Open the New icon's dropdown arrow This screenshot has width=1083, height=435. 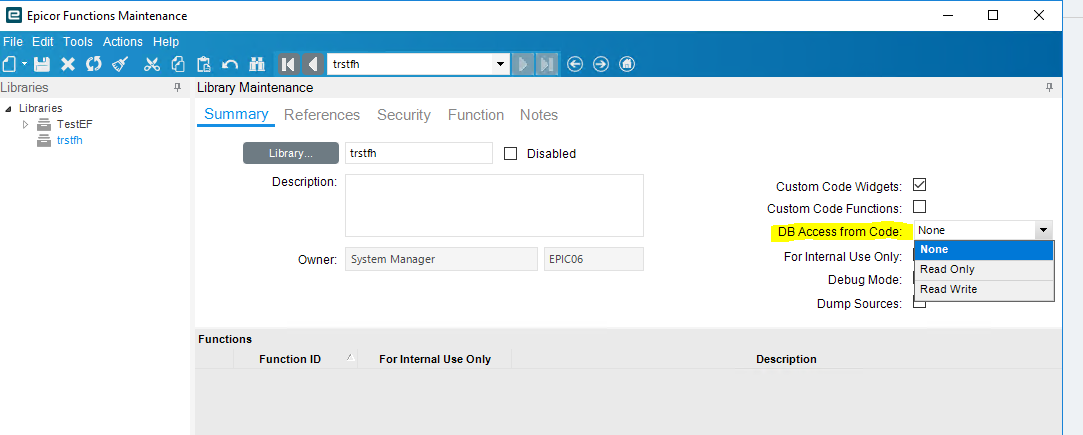point(24,64)
